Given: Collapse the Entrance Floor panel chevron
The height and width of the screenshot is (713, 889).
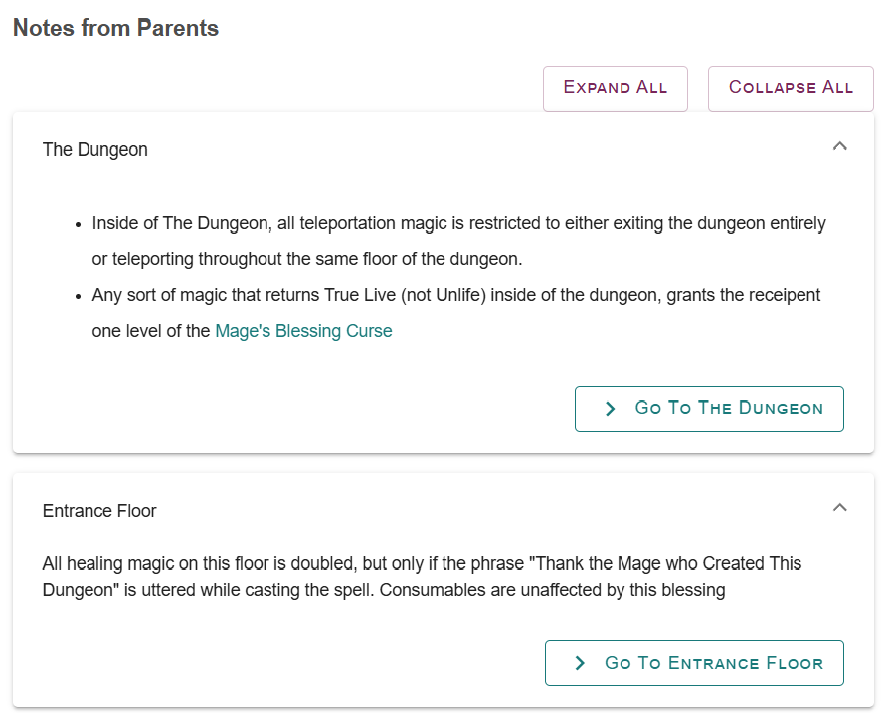Looking at the screenshot, I should click(x=840, y=507).
